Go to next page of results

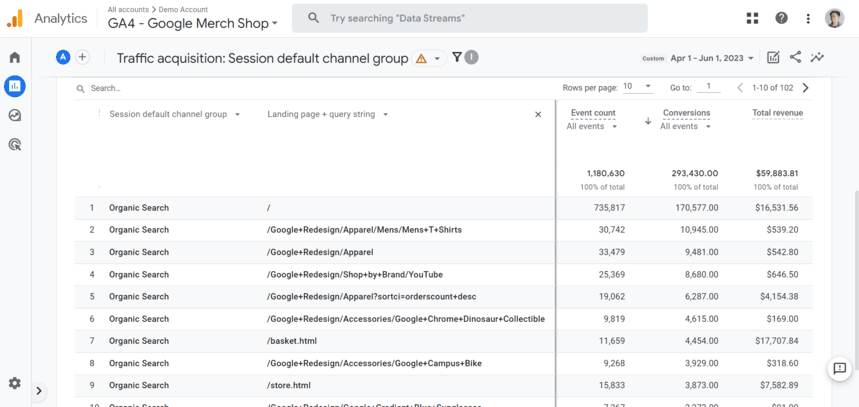click(805, 88)
